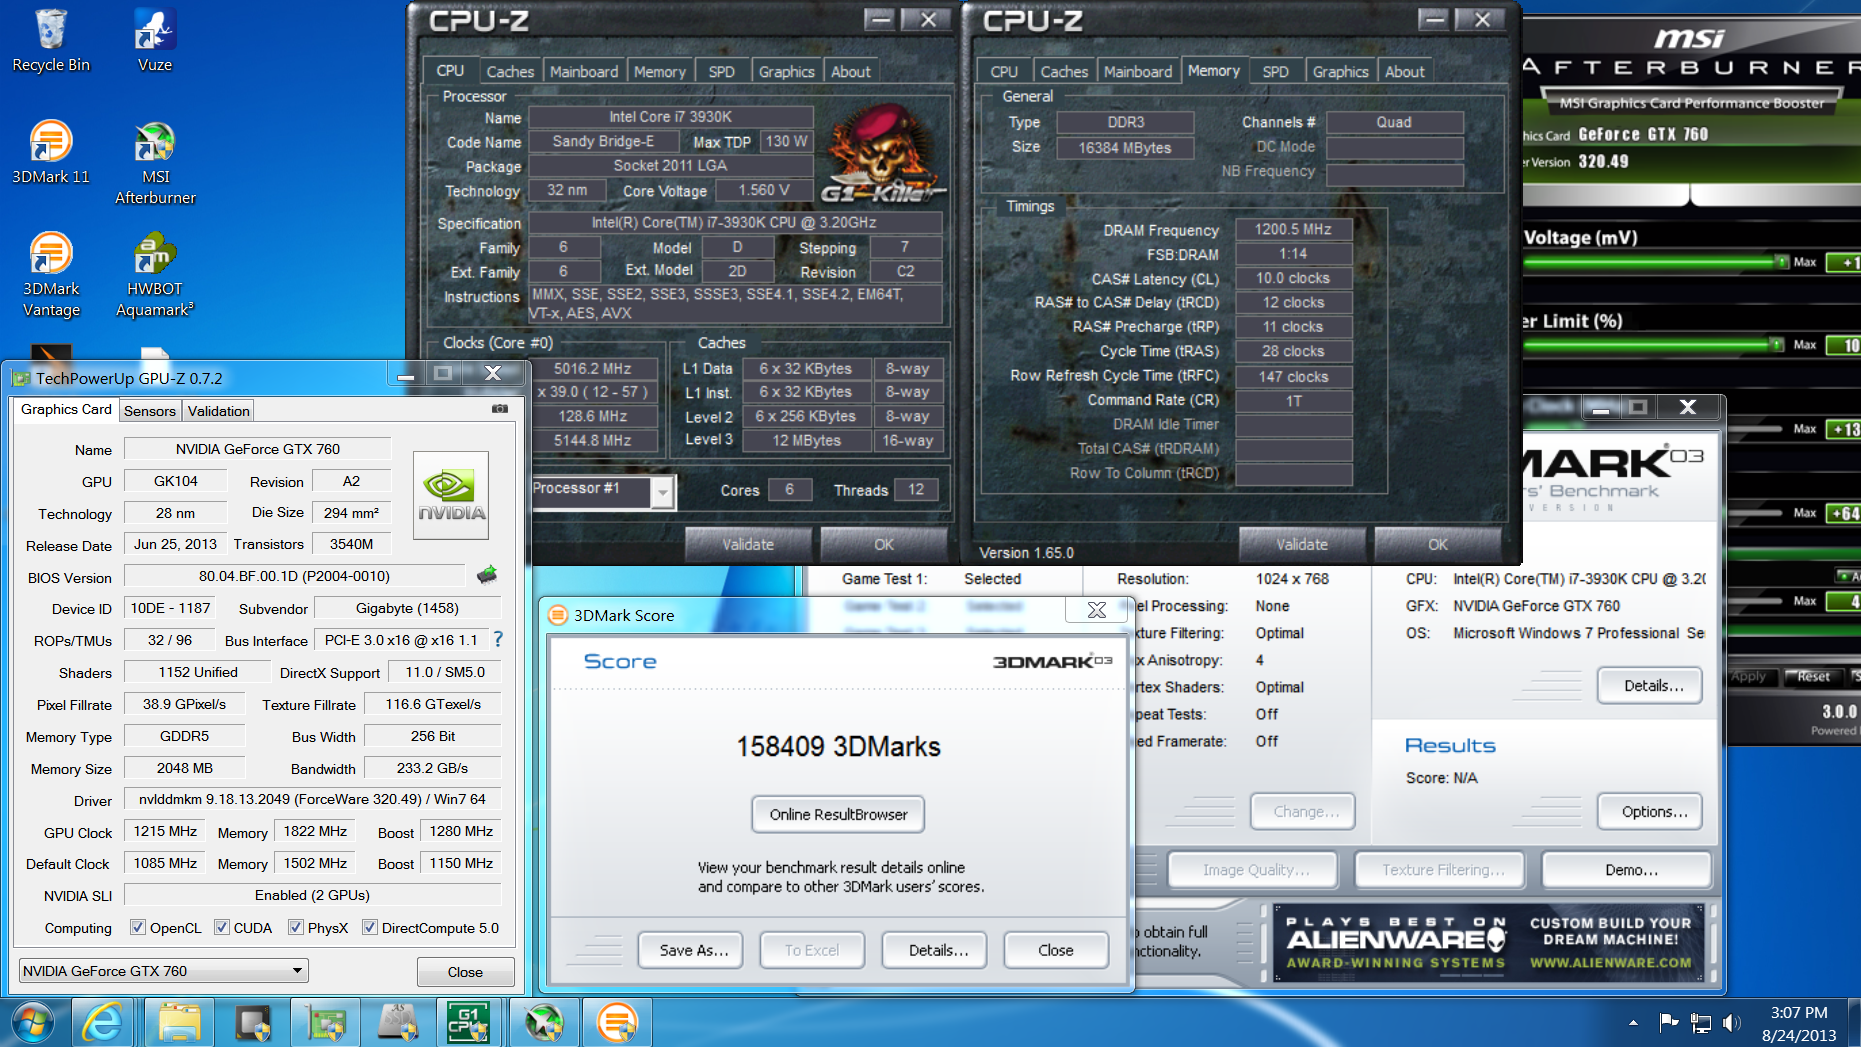Close the 3DMark Score dialog with X
1861x1047 pixels.
click(x=1096, y=610)
